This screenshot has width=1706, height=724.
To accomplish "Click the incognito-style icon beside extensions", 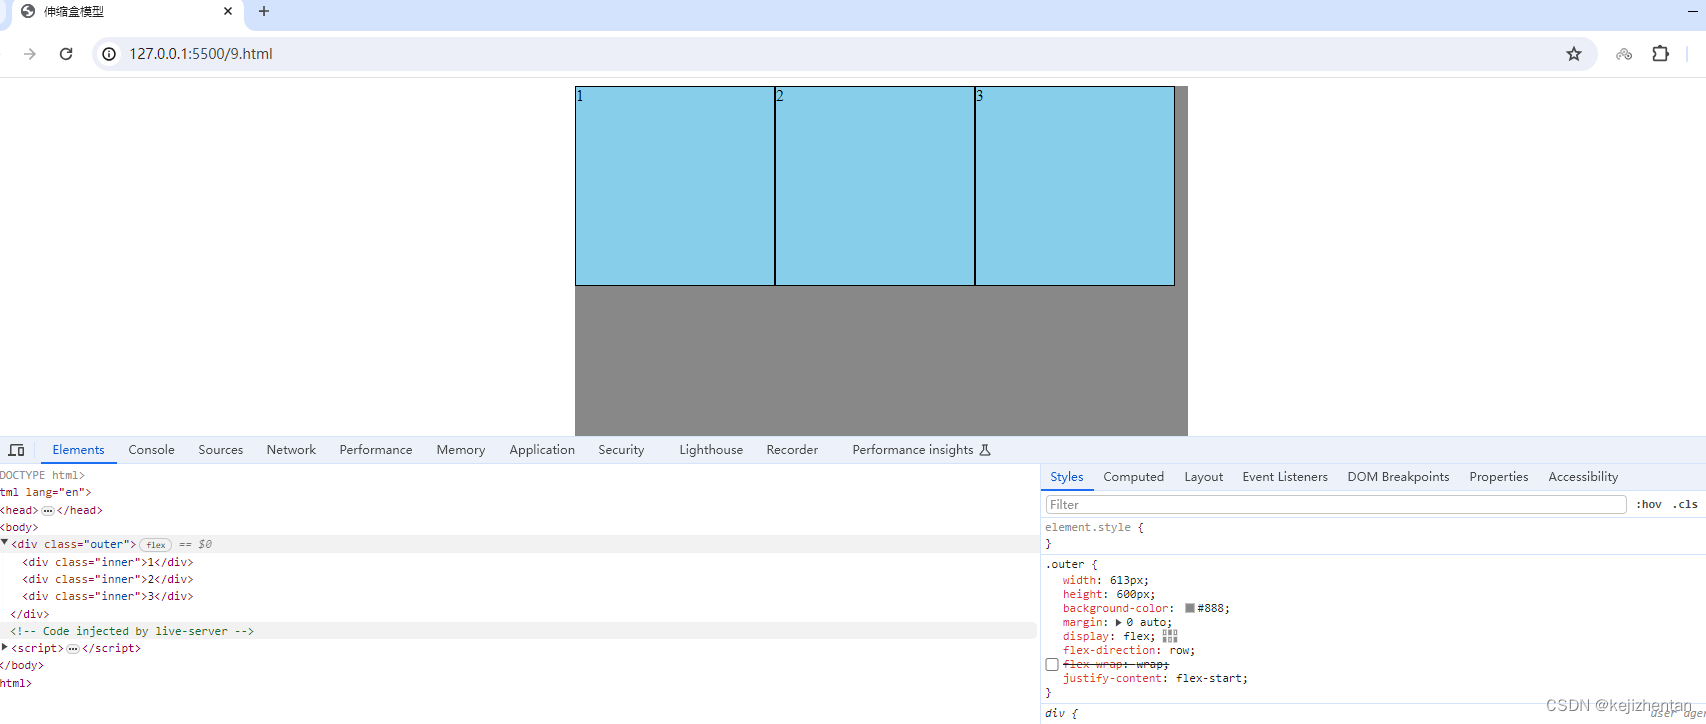I will click(1624, 54).
